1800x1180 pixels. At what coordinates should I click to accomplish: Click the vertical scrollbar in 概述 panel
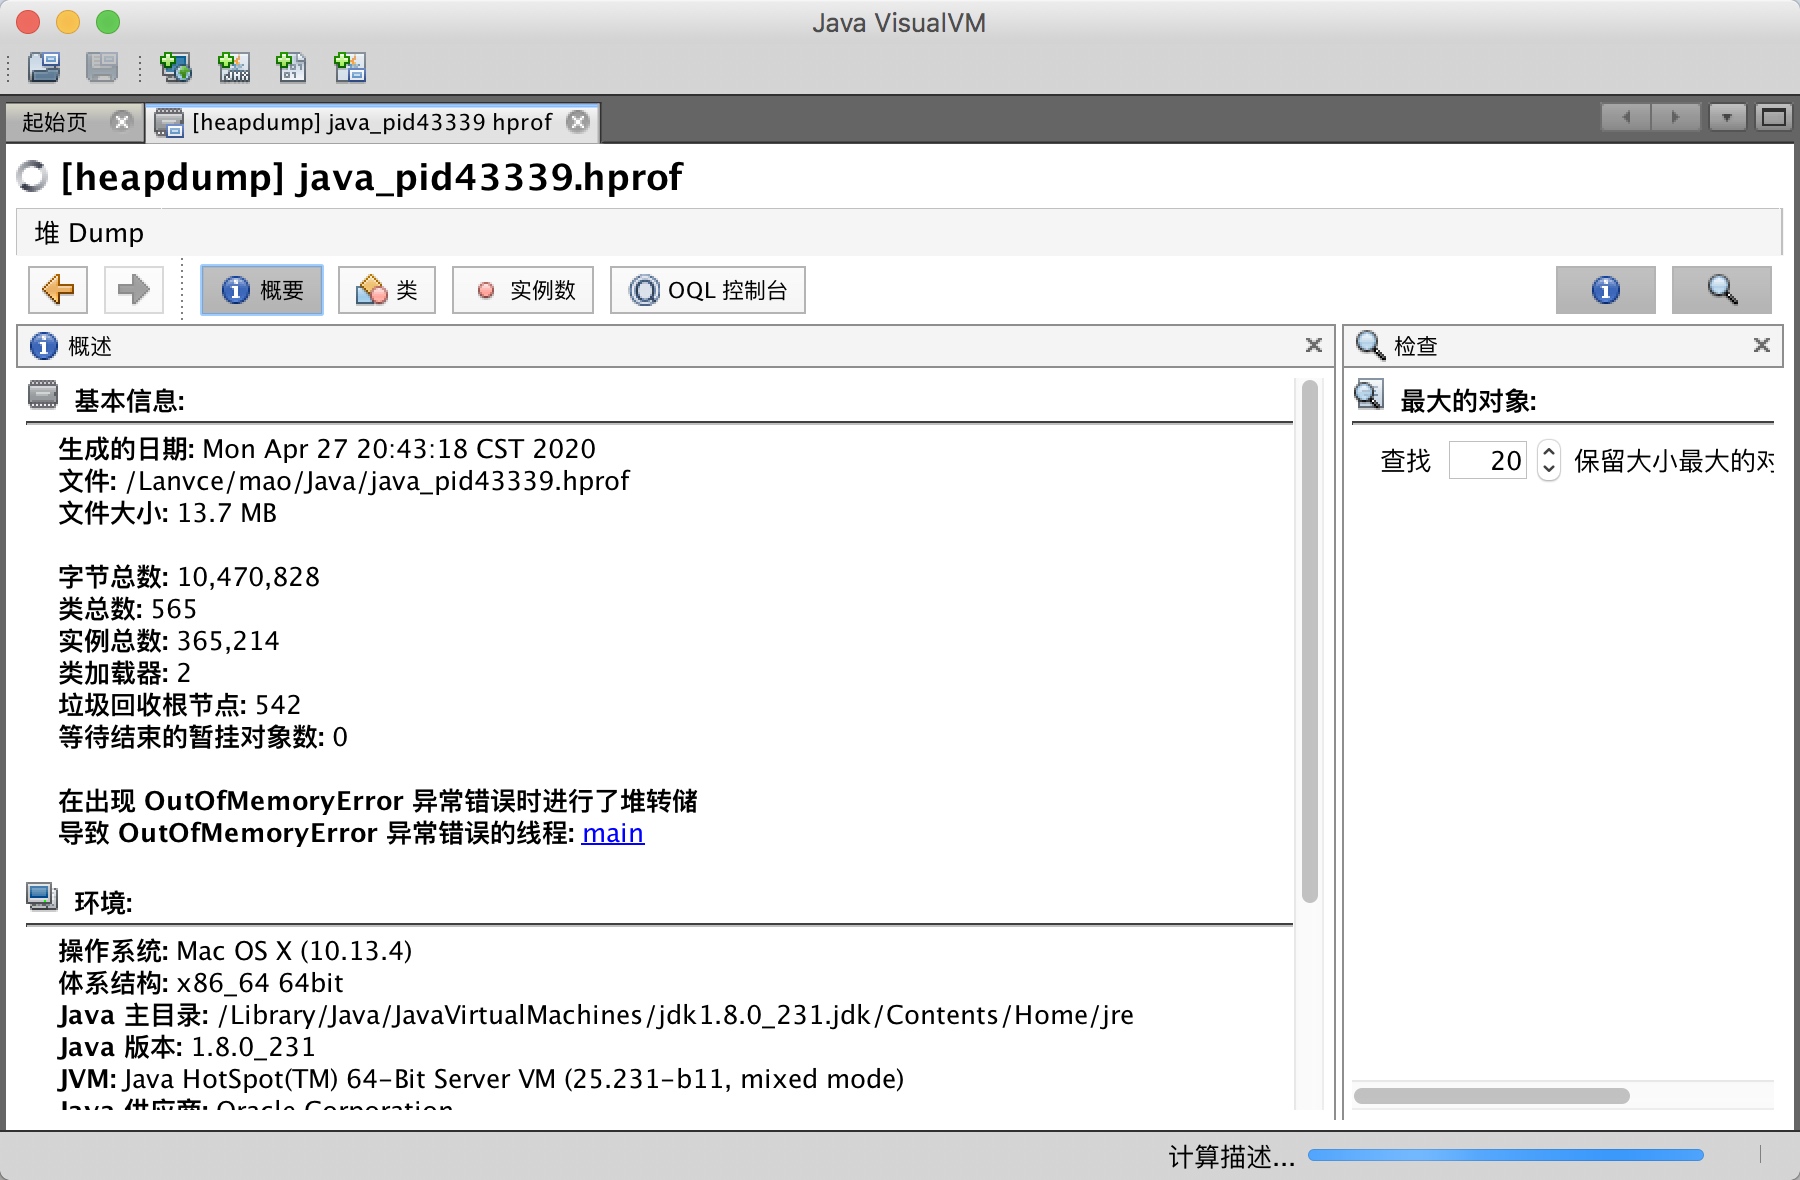pos(1310,640)
